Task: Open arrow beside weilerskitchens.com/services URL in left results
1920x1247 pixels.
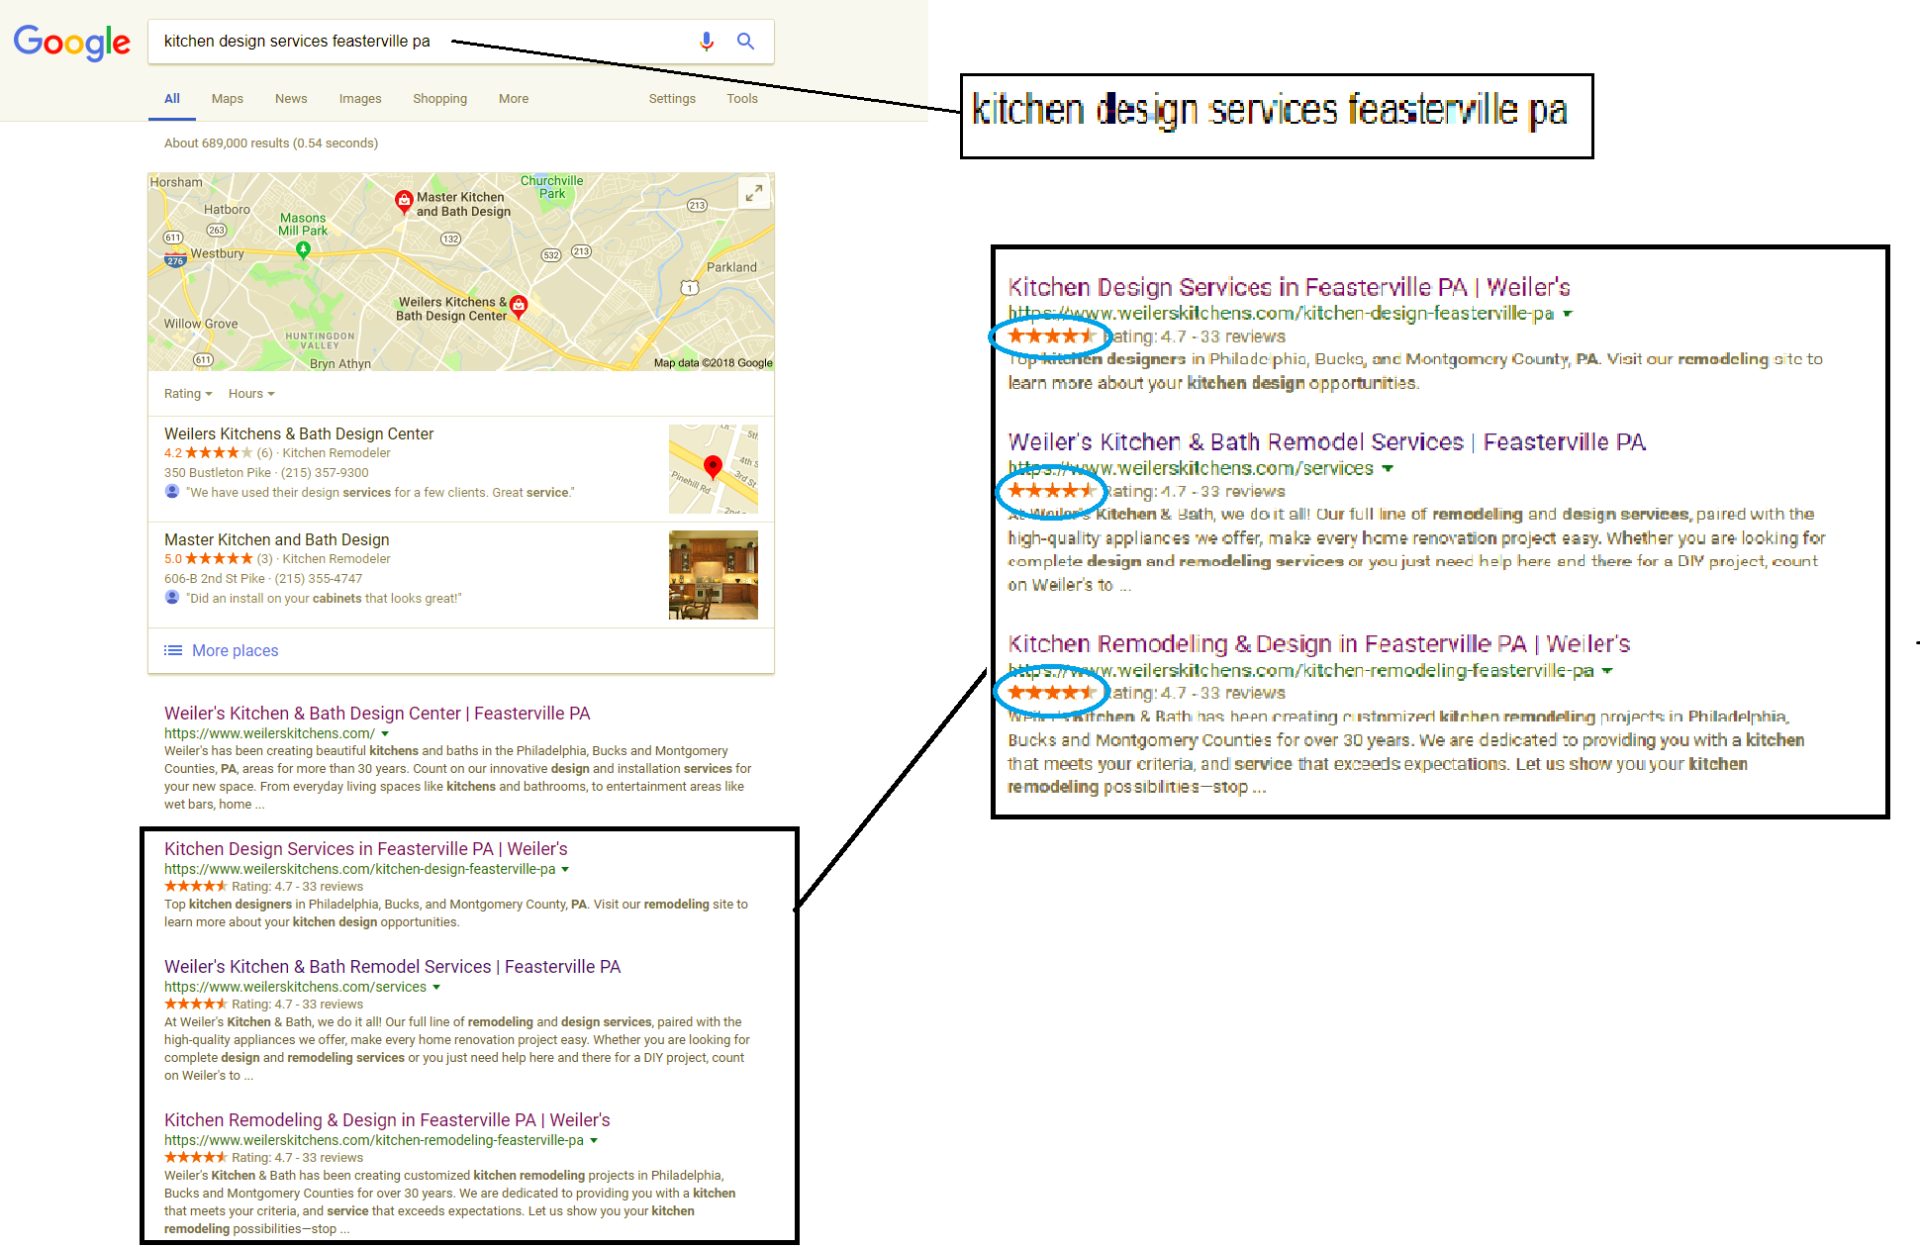Action: tap(436, 988)
